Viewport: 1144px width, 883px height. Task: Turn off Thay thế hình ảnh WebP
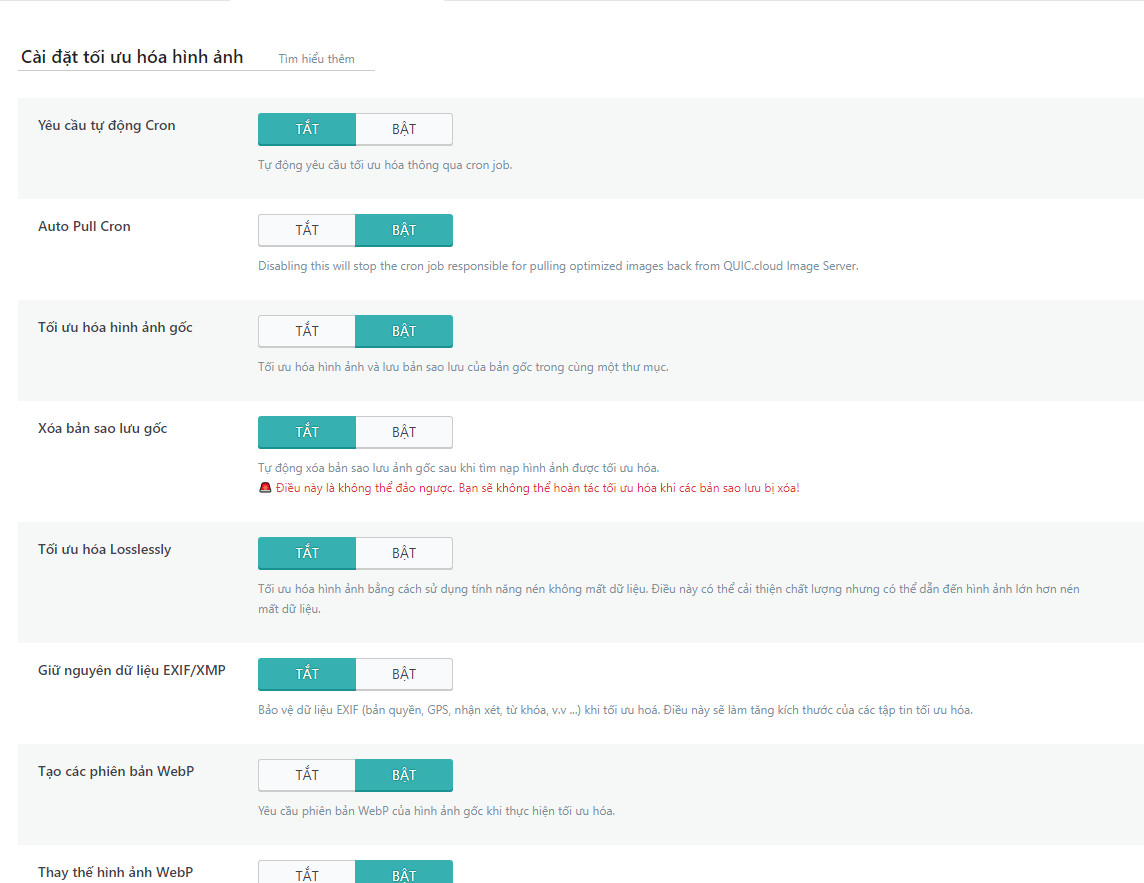coord(307,873)
